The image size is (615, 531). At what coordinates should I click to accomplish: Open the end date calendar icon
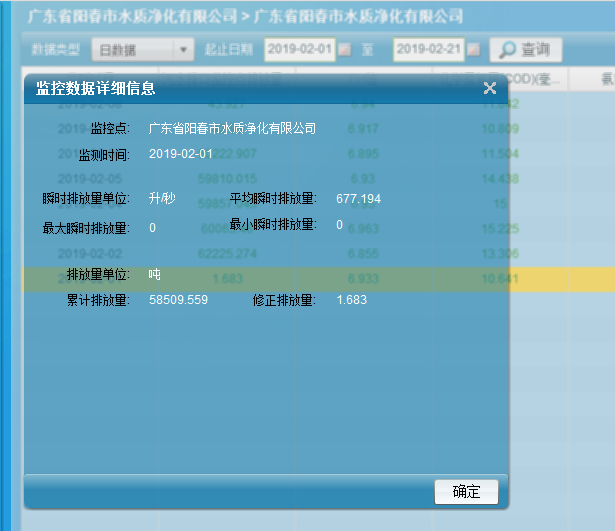click(473, 50)
